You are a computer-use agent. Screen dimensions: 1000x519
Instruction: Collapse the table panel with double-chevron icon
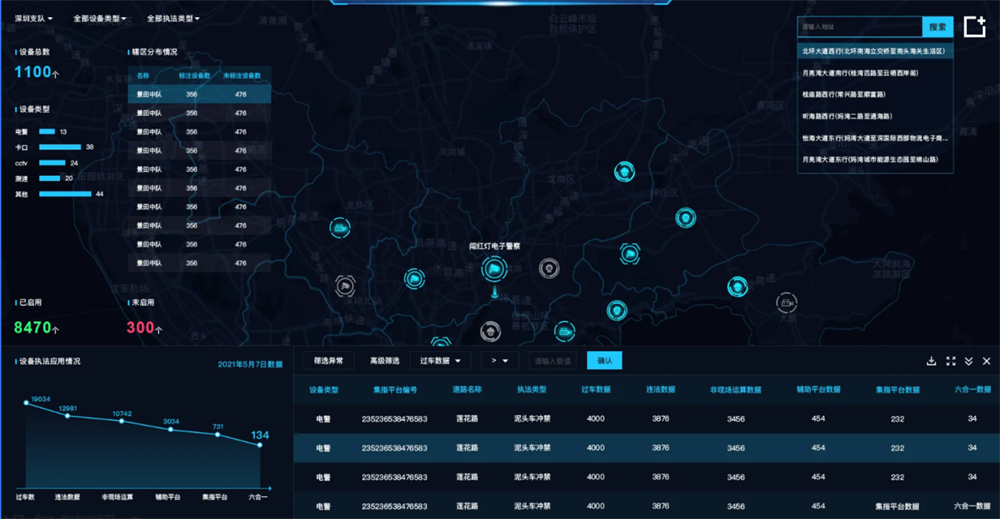(x=968, y=361)
